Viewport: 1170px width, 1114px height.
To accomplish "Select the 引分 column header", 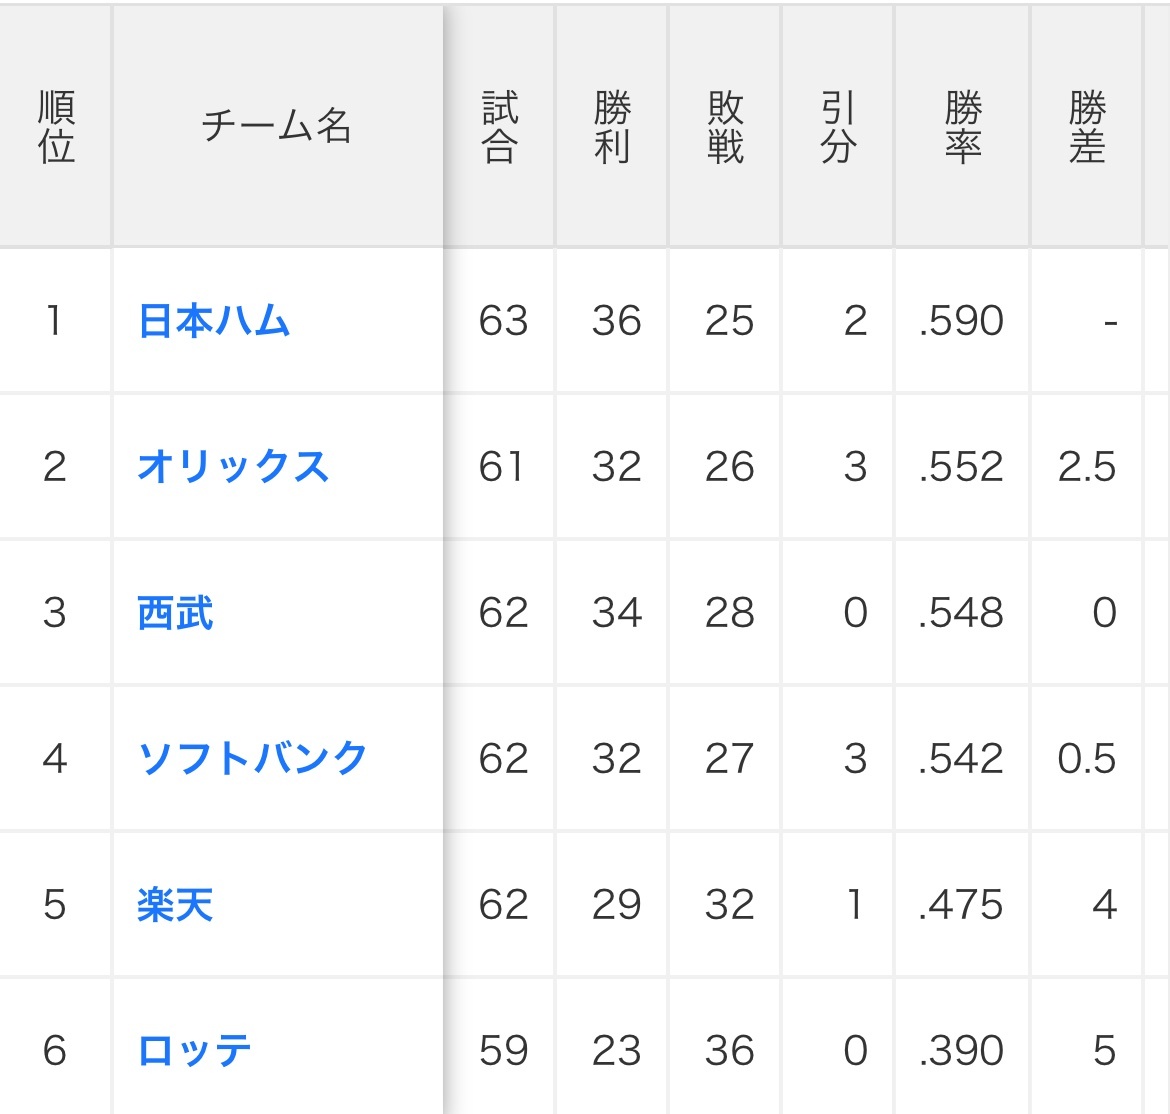I will pyautogui.click(x=838, y=126).
